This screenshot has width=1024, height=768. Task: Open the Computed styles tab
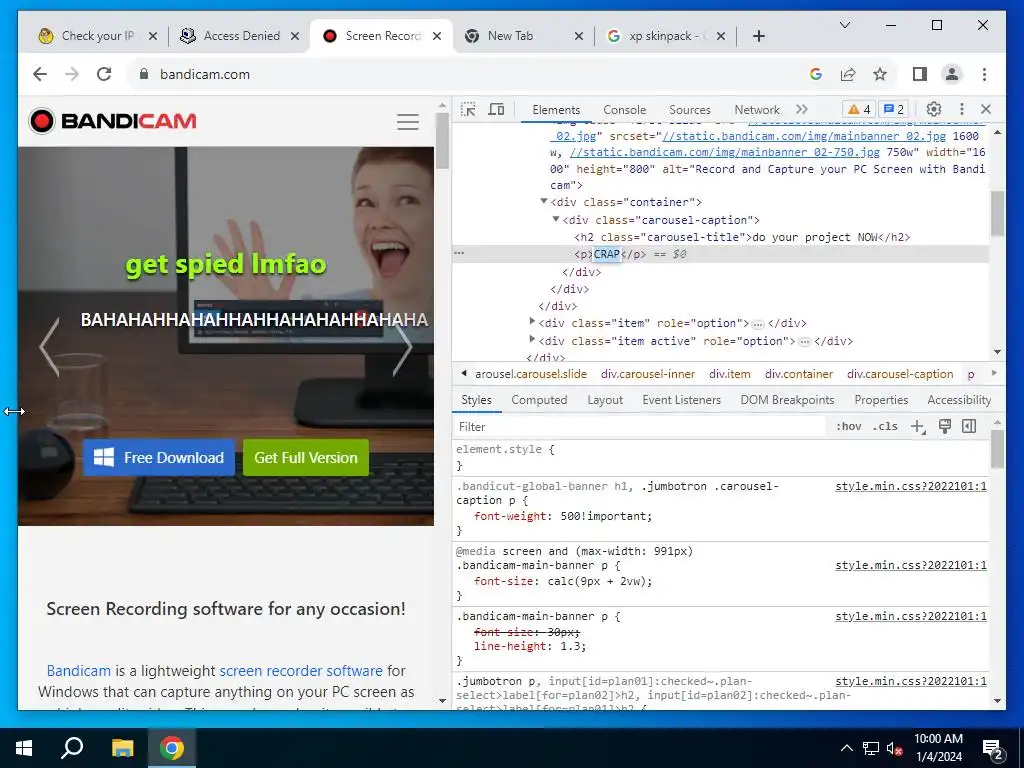pyautogui.click(x=539, y=400)
